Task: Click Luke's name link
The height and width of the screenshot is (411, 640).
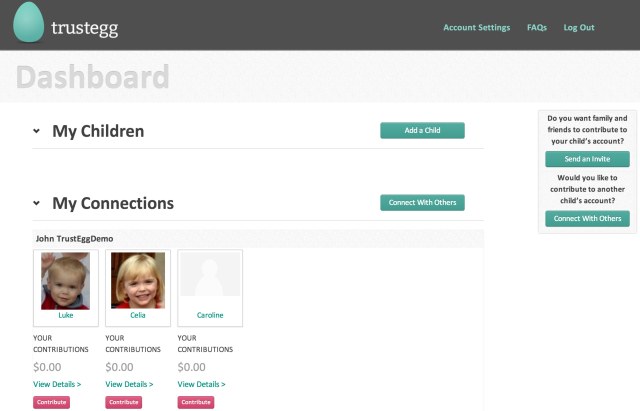Action: [x=66, y=315]
